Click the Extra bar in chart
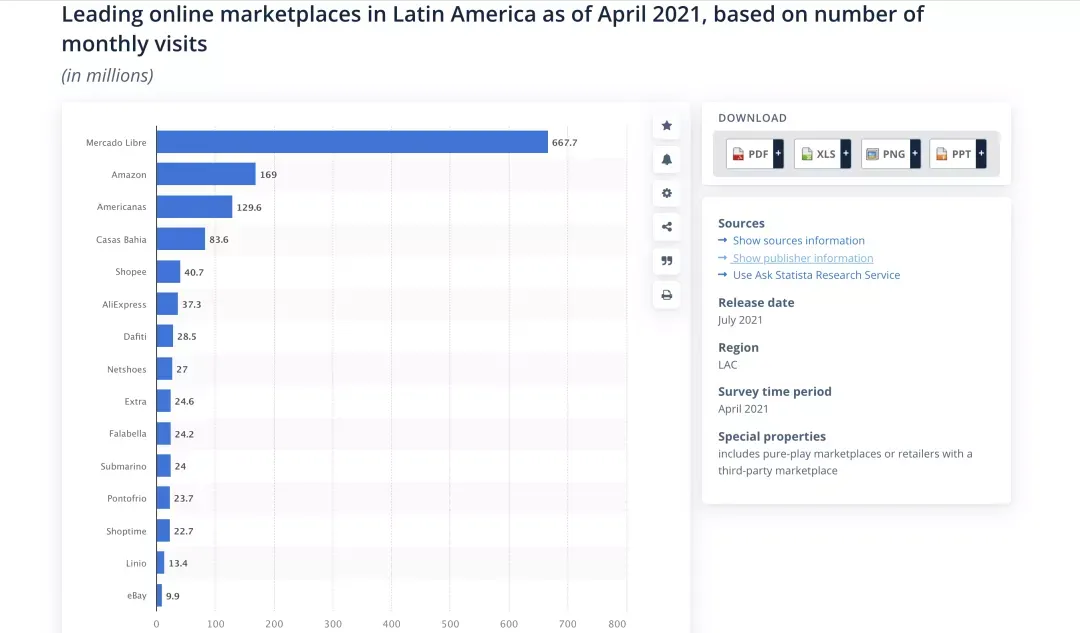 [x=164, y=401]
